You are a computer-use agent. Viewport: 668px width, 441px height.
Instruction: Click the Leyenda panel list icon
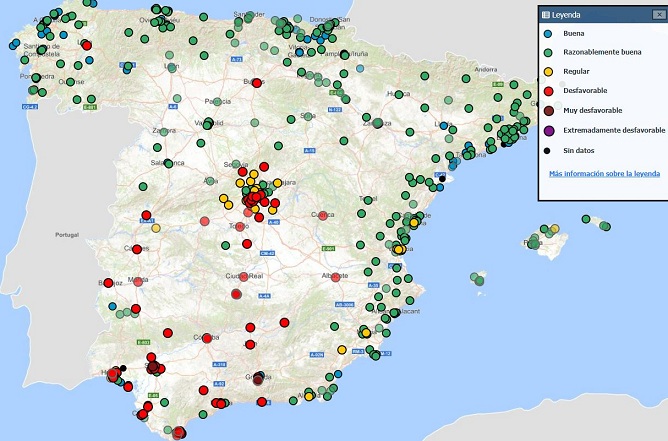545,15
